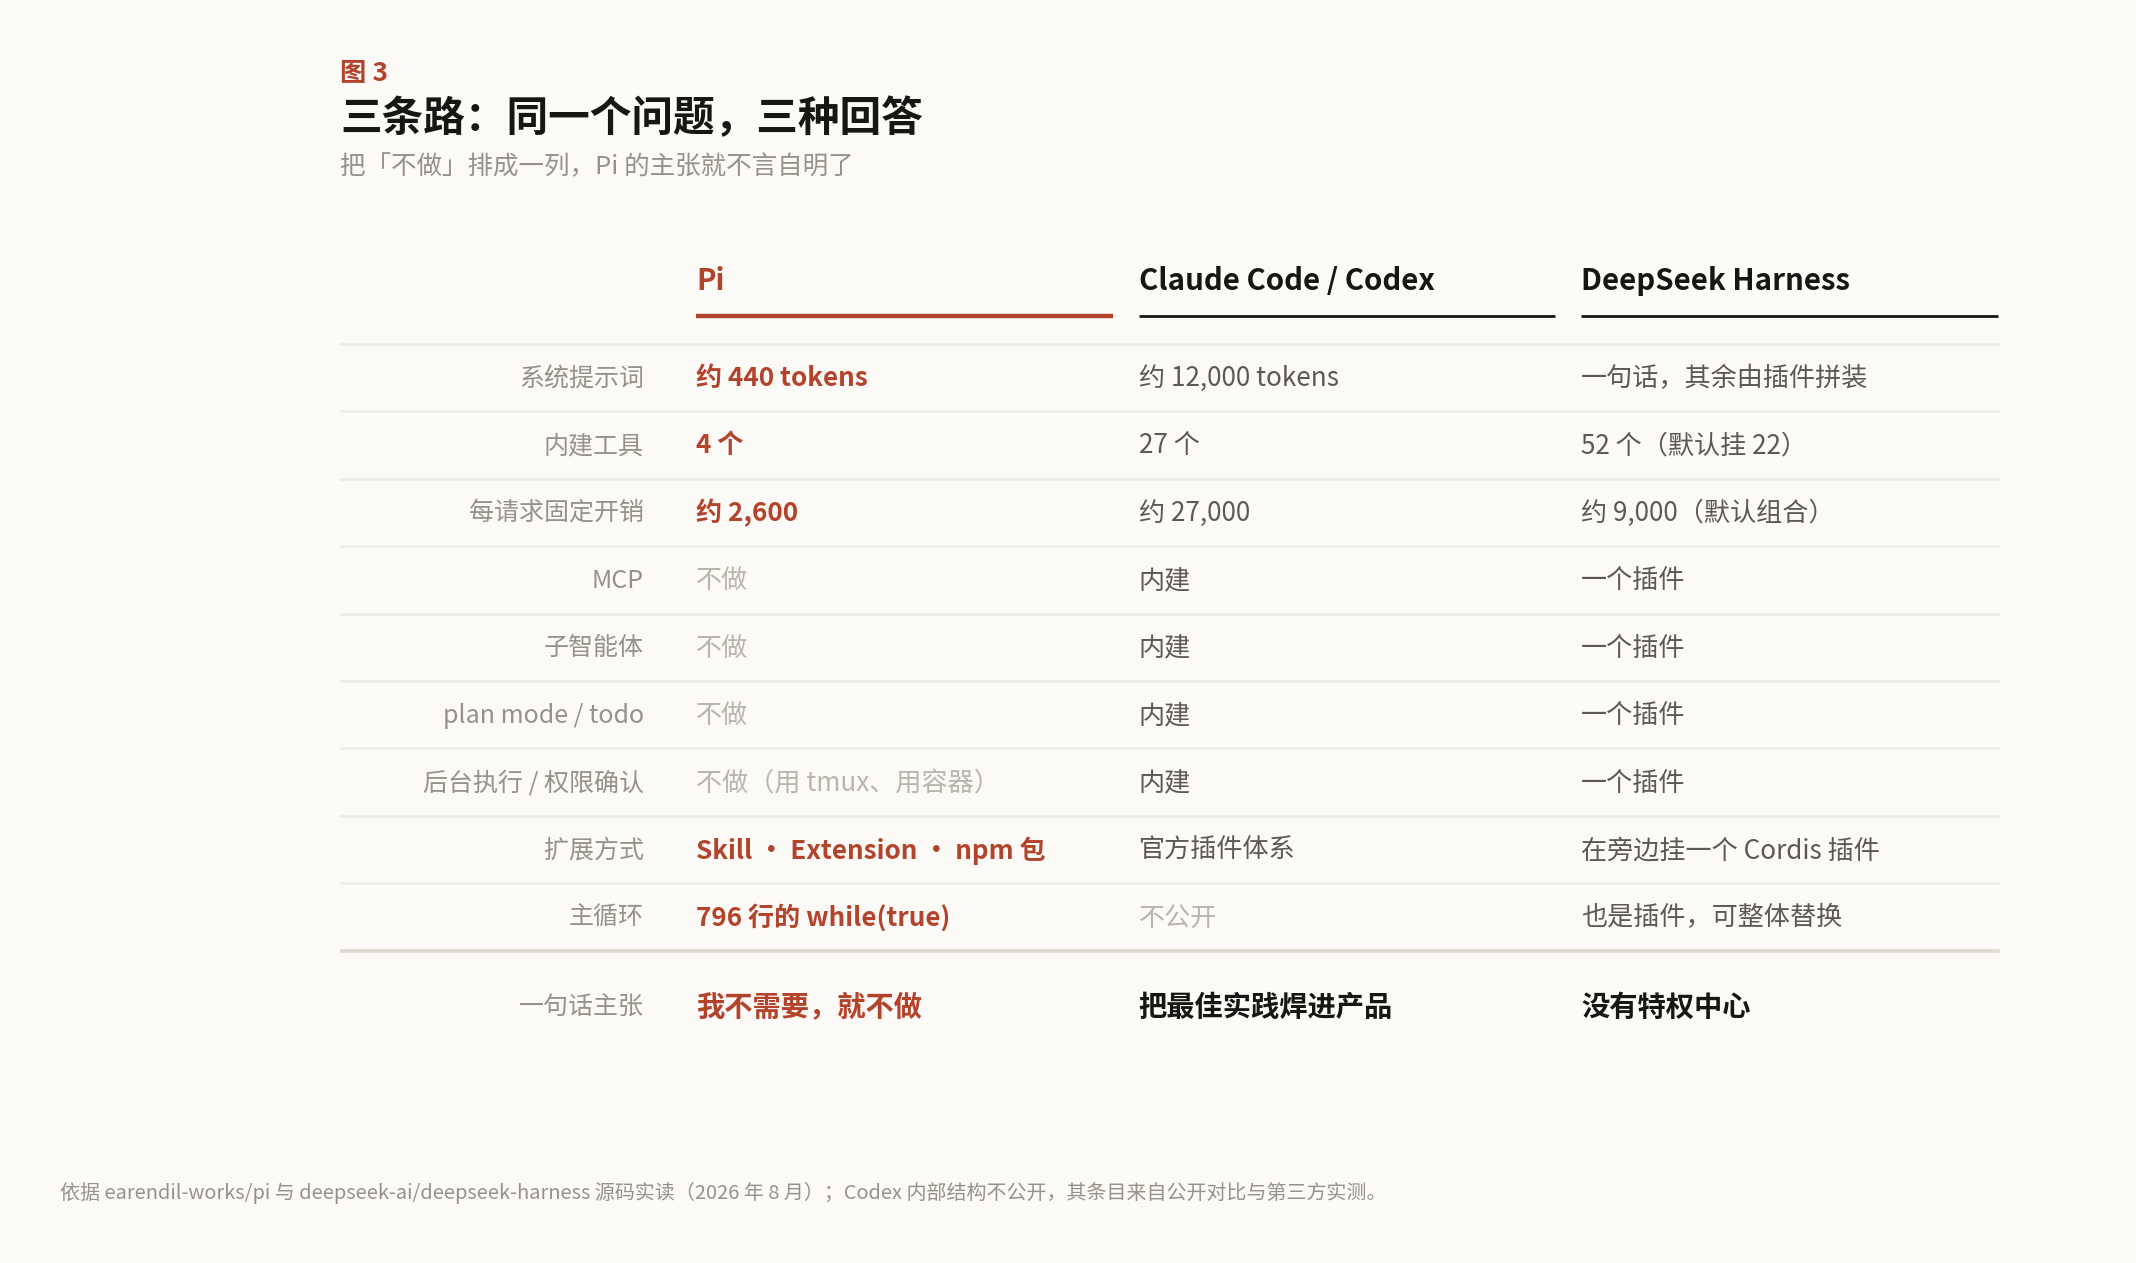Click the cell '约 440 tokens'

pos(782,377)
